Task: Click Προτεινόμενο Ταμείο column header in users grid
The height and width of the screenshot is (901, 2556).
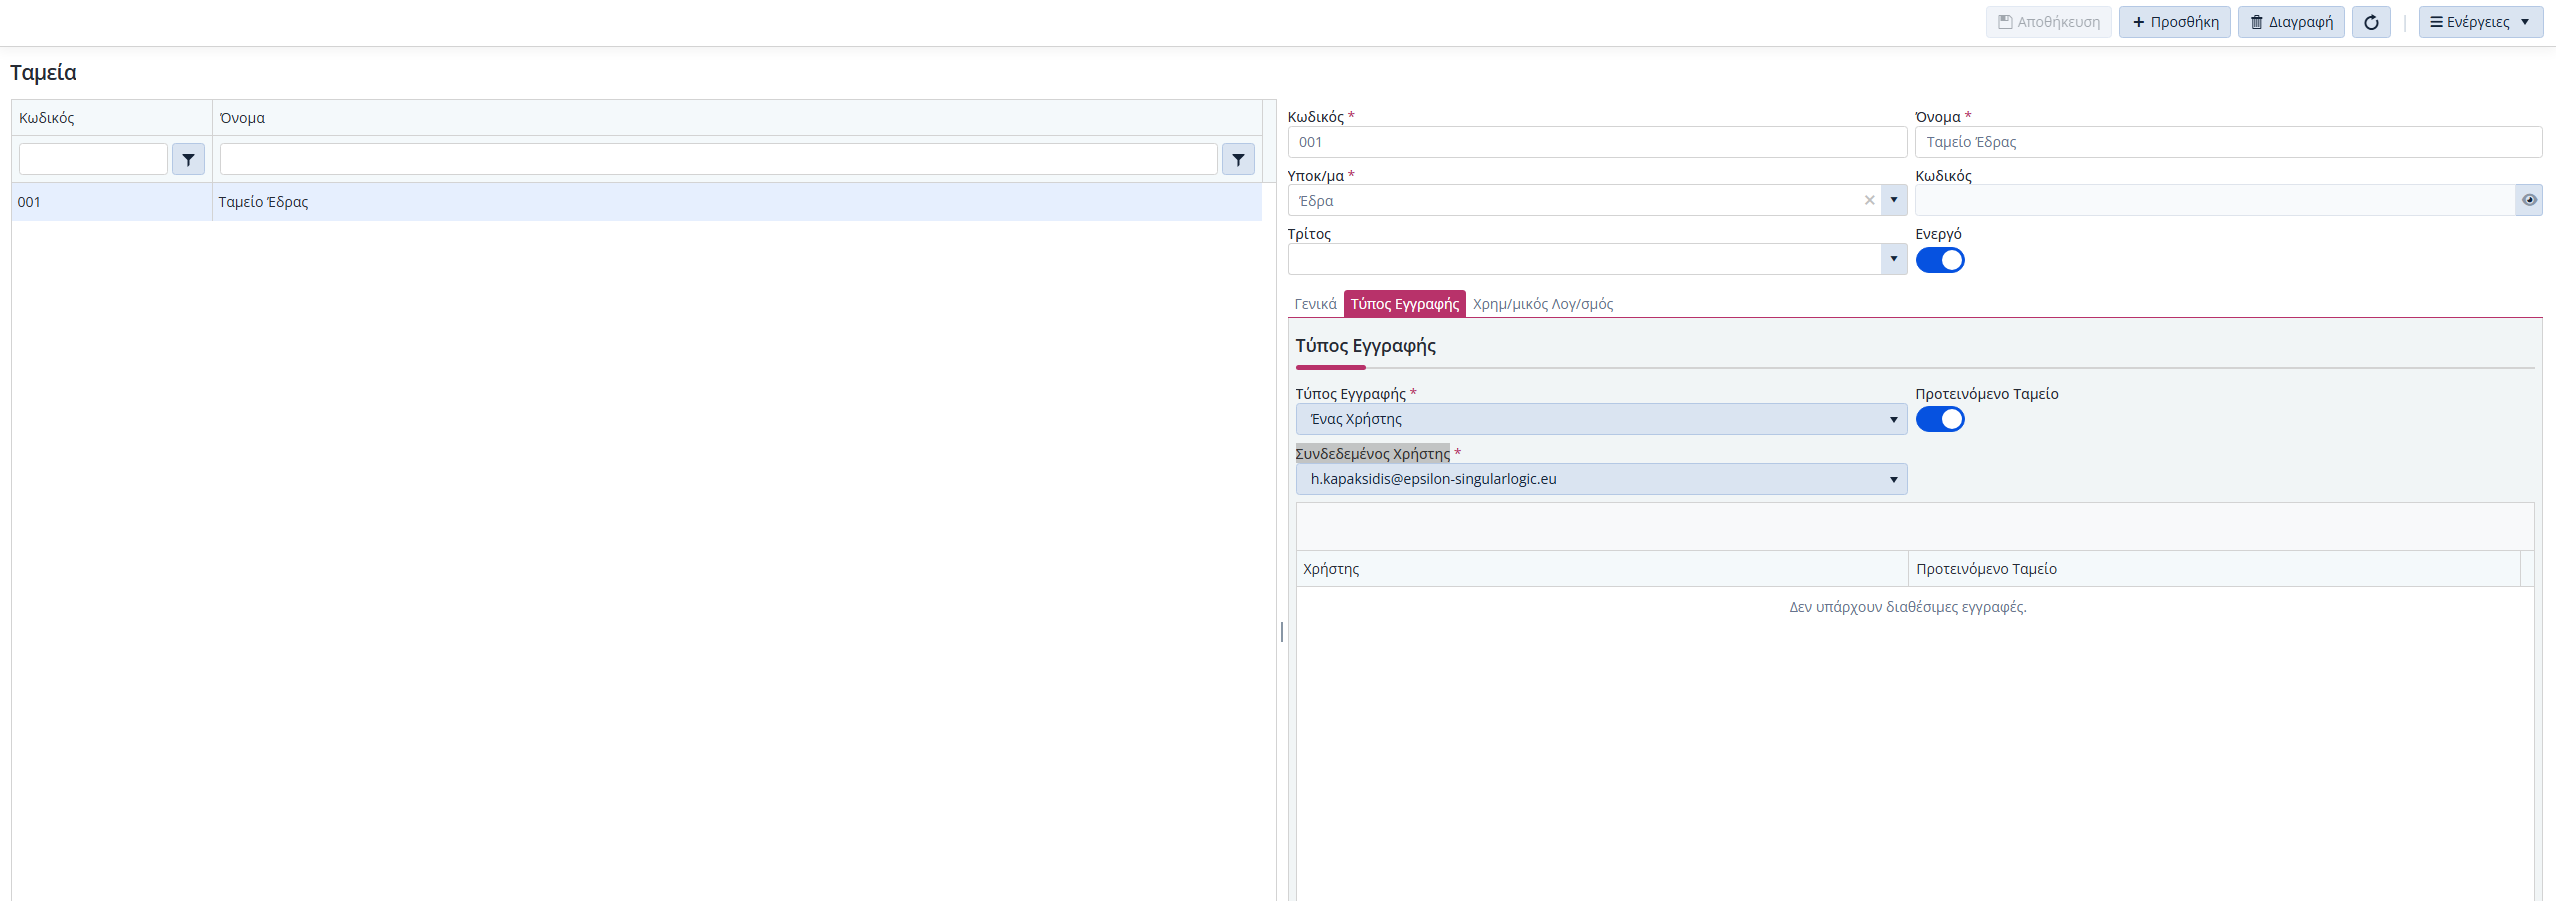Action: coord(2214,569)
